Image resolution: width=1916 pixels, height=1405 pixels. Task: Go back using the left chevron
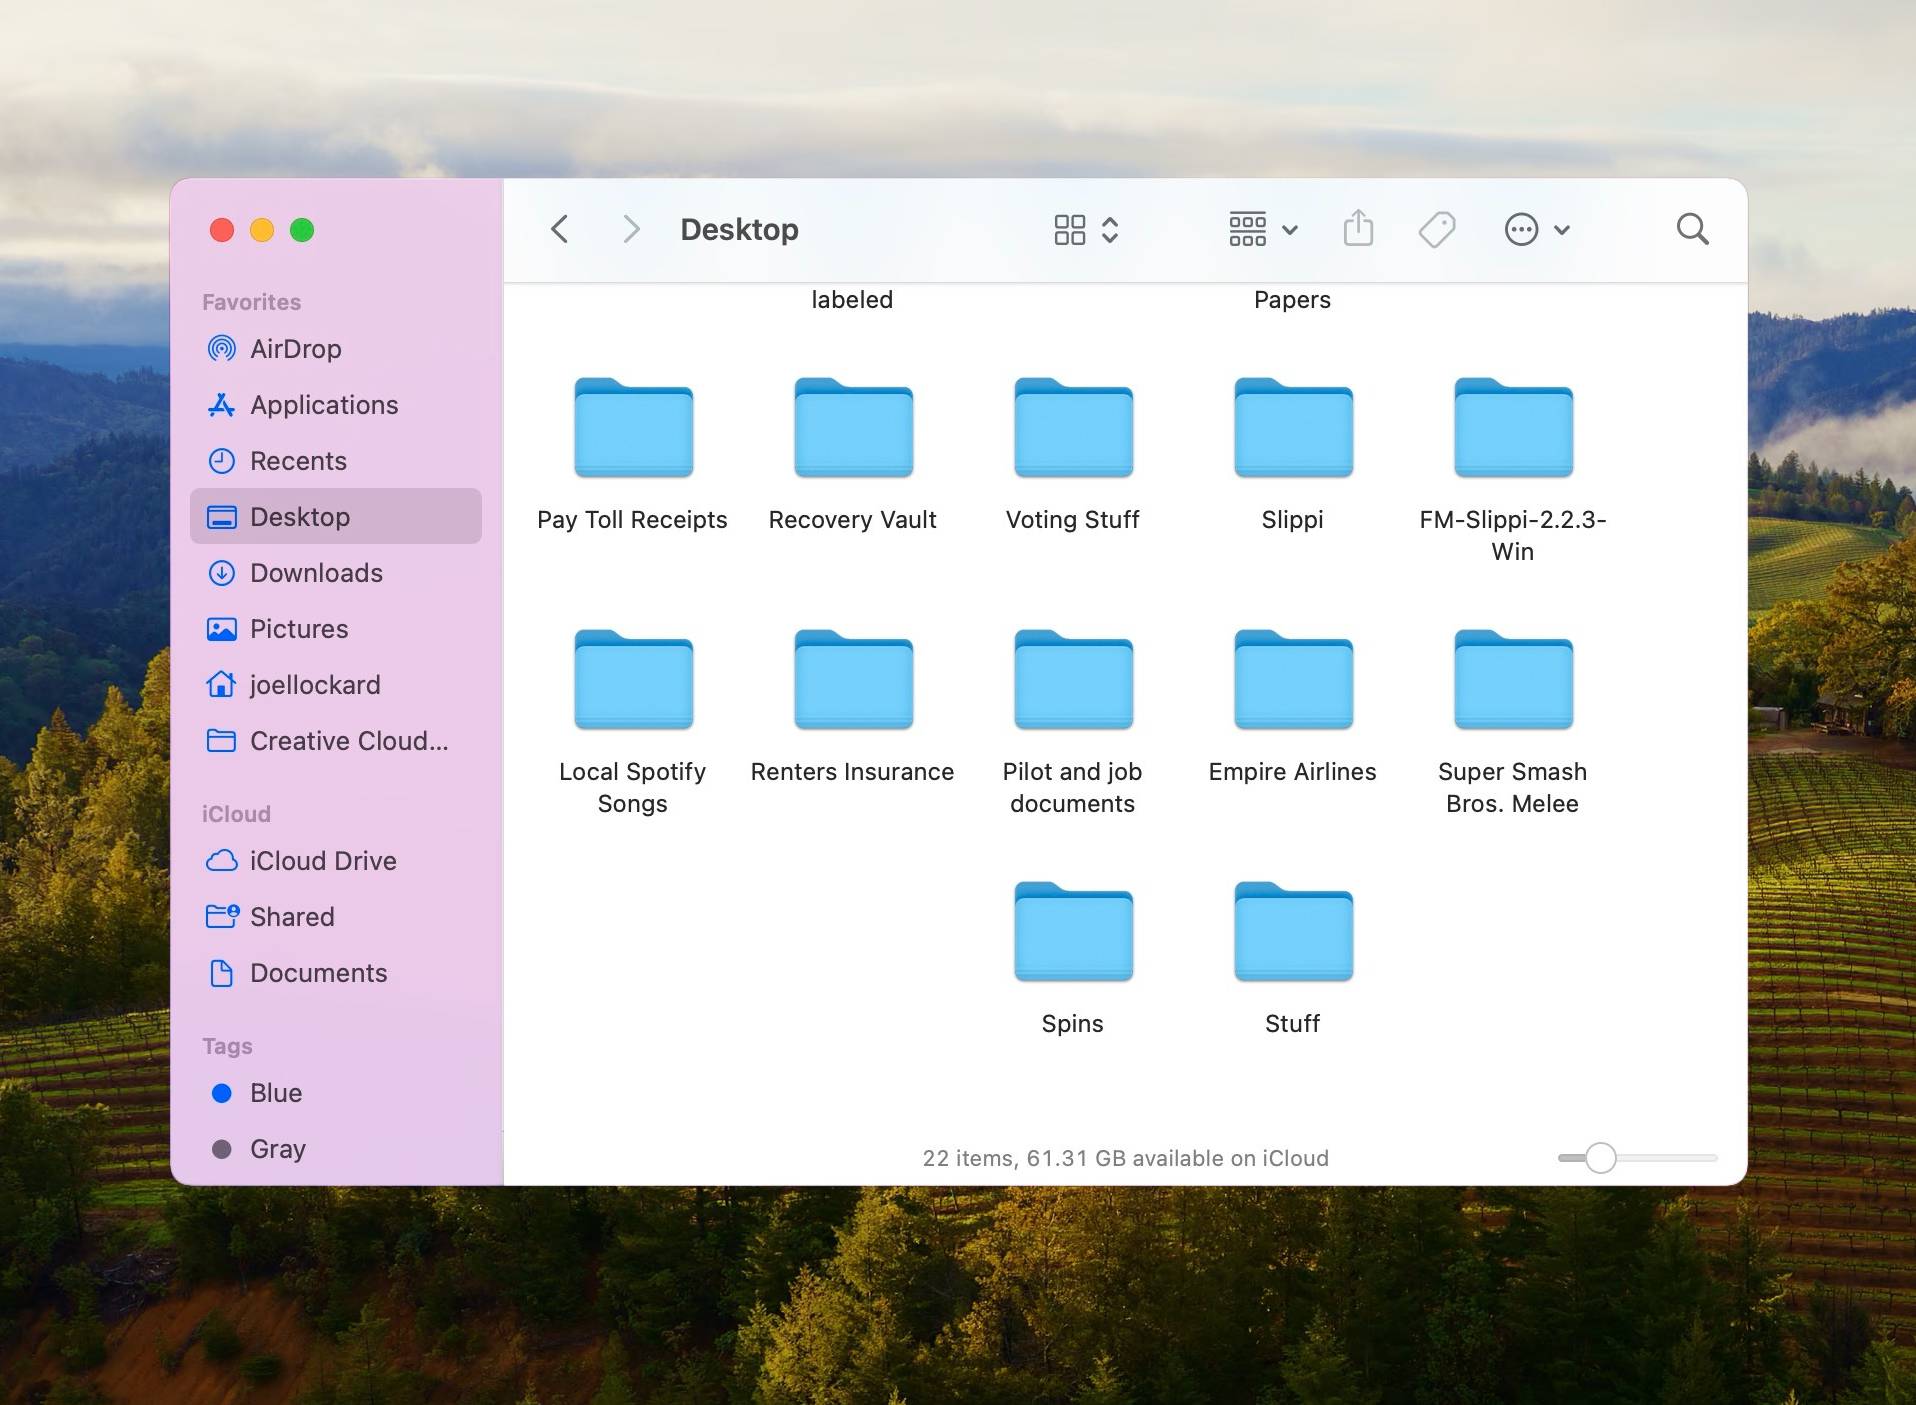(560, 229)
